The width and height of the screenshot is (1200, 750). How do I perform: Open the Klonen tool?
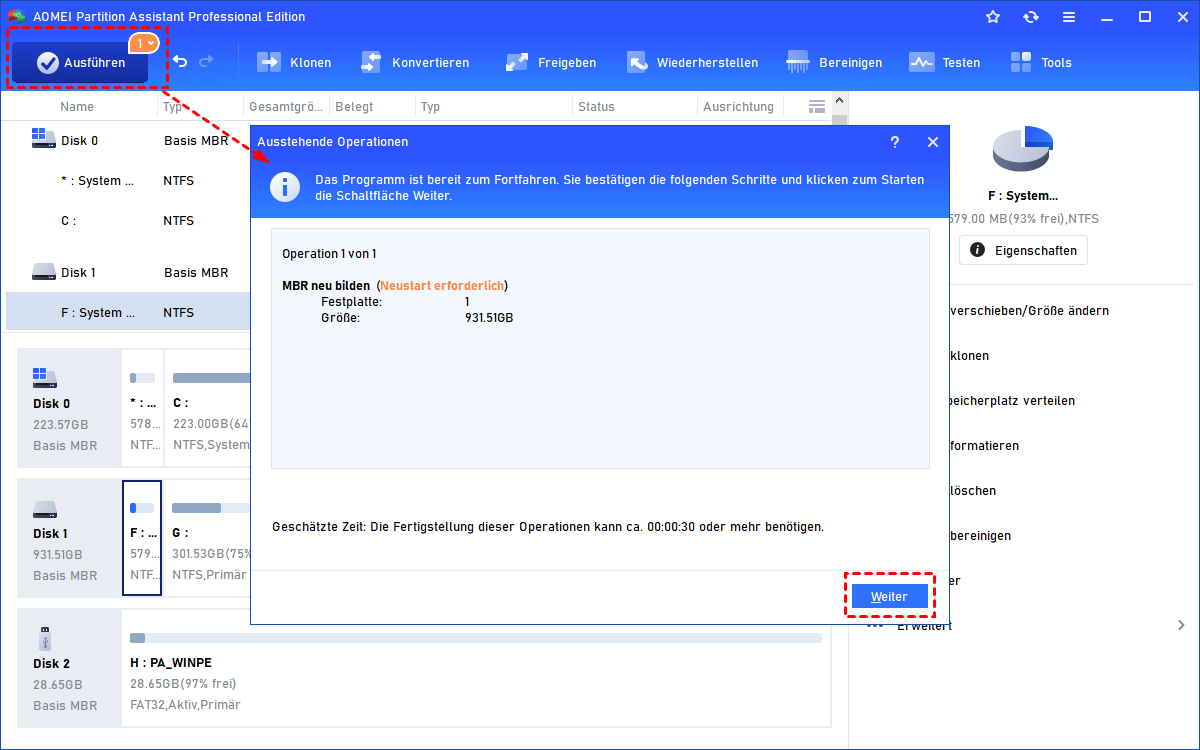(294, 62)
